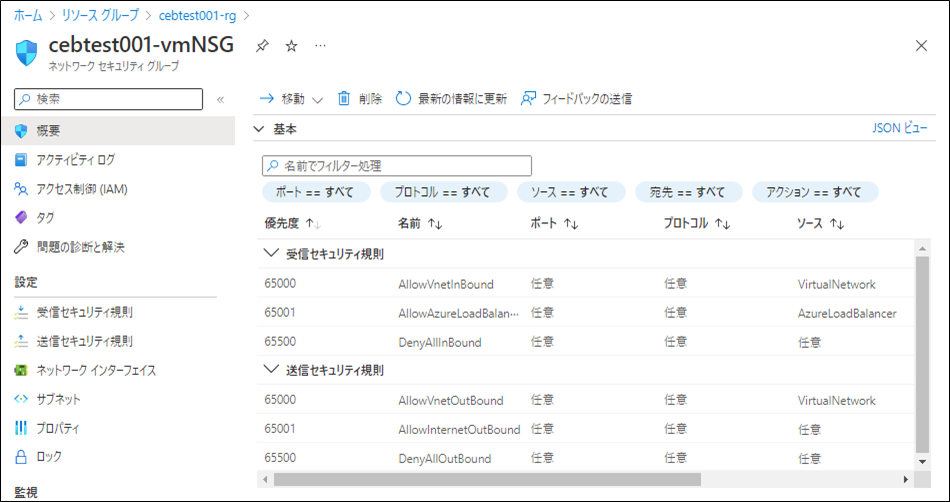Image resolution: width=950 pixels, height=502 pixels.
Task: Click the horizontal scrollbar thumb
Action: [487, 479]
